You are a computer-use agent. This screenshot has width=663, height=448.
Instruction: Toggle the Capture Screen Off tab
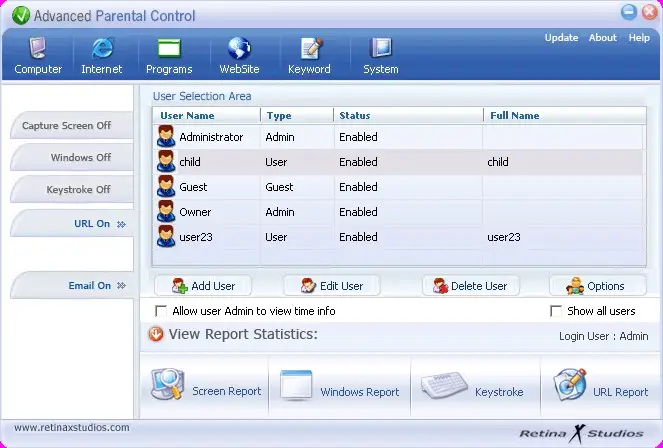(x=71, y=126)
